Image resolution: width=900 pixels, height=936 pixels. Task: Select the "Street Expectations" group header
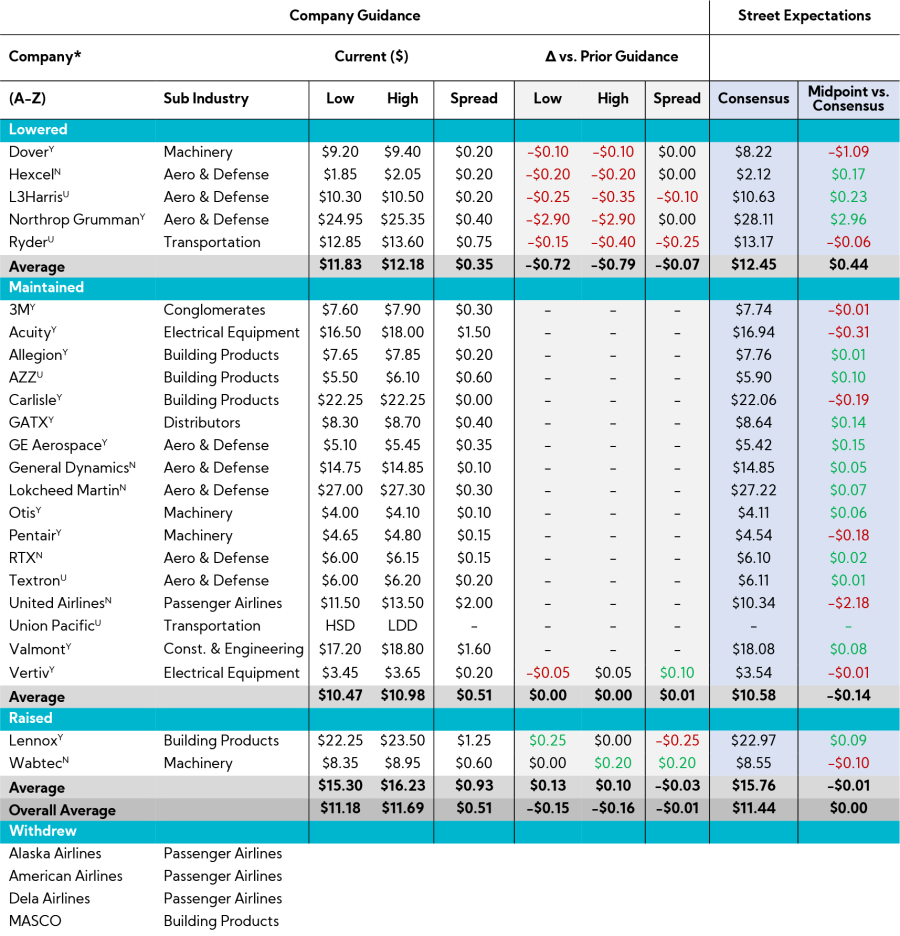point(804,16)
